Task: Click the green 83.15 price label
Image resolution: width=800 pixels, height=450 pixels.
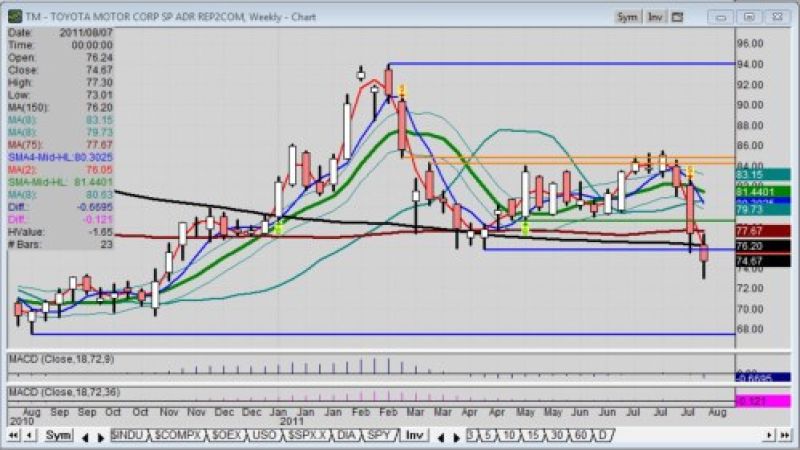Action: 765,175
